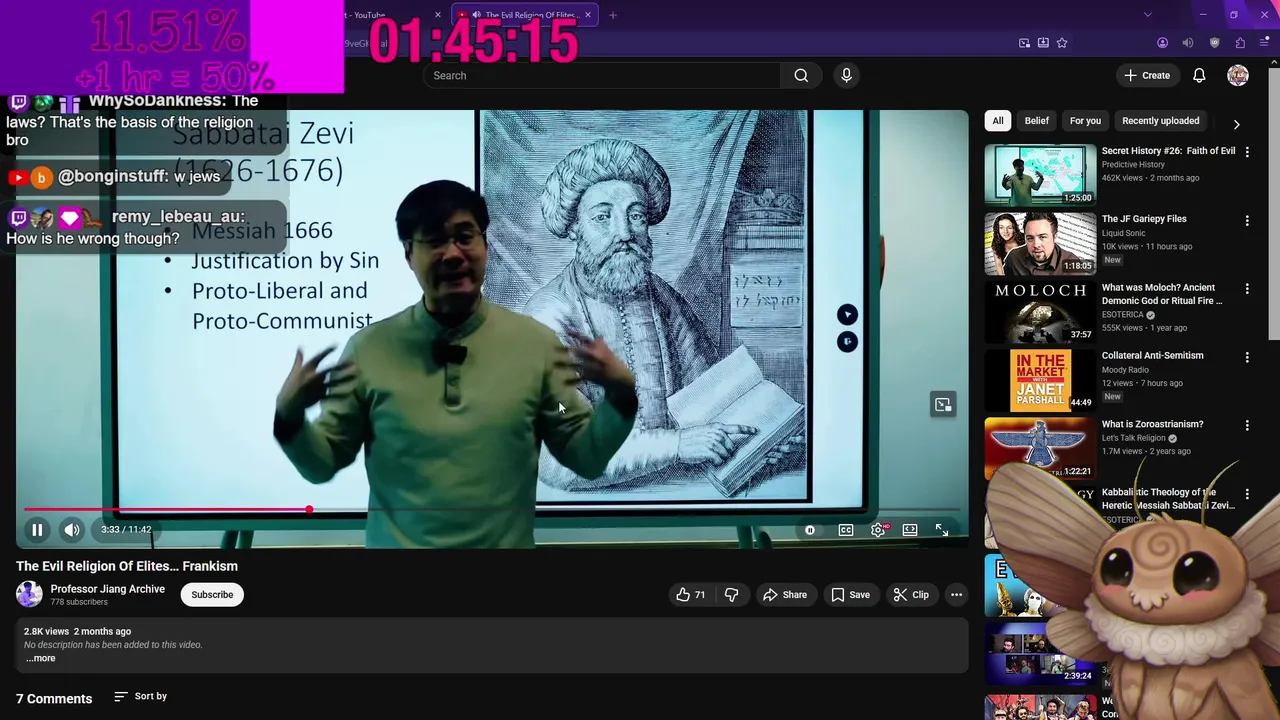Screen dimensions: 1280x720
Task: Like the video with the thumbs-up
Action: tap(691, 595)
